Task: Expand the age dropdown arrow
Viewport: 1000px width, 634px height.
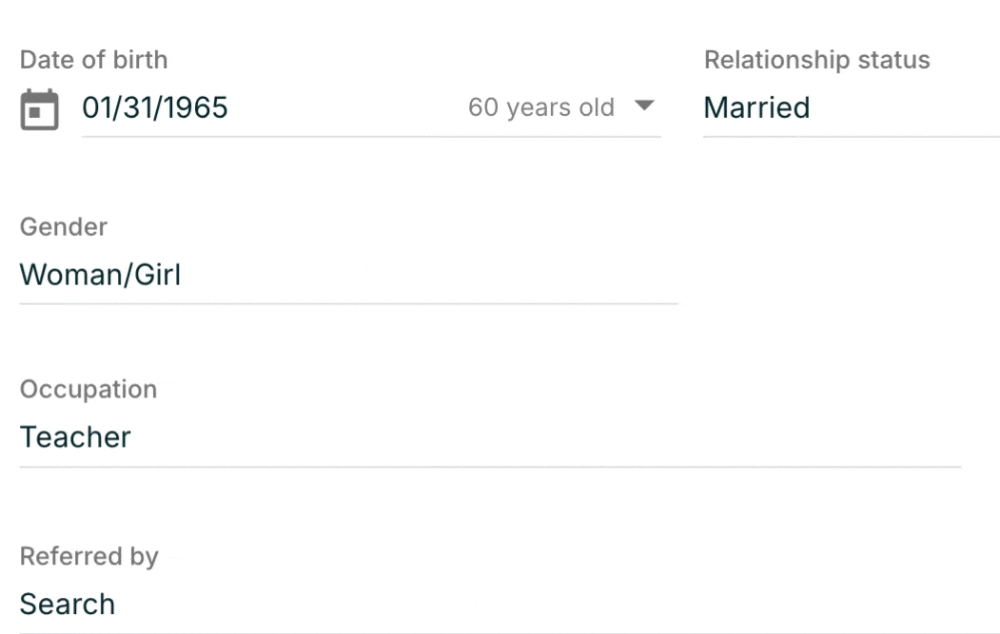Action: click(x=644, y=106)
